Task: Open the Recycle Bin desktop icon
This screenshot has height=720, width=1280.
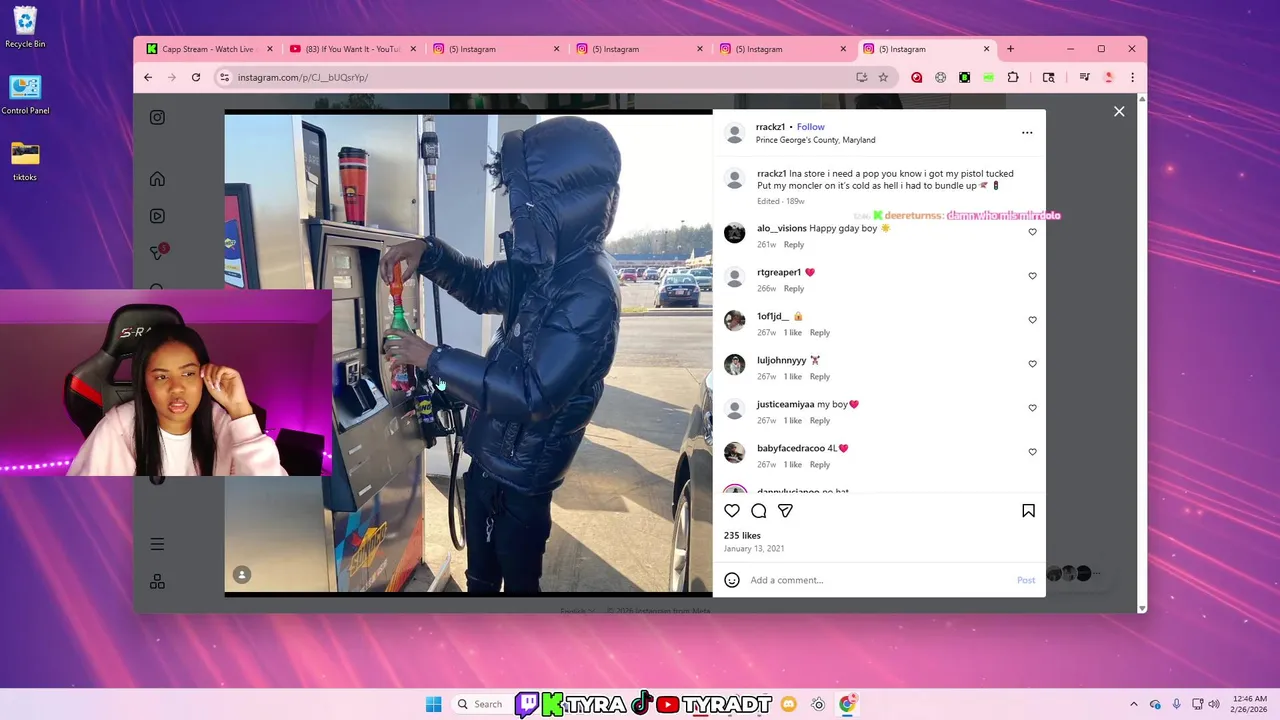Action: click(x=25, y=27)
